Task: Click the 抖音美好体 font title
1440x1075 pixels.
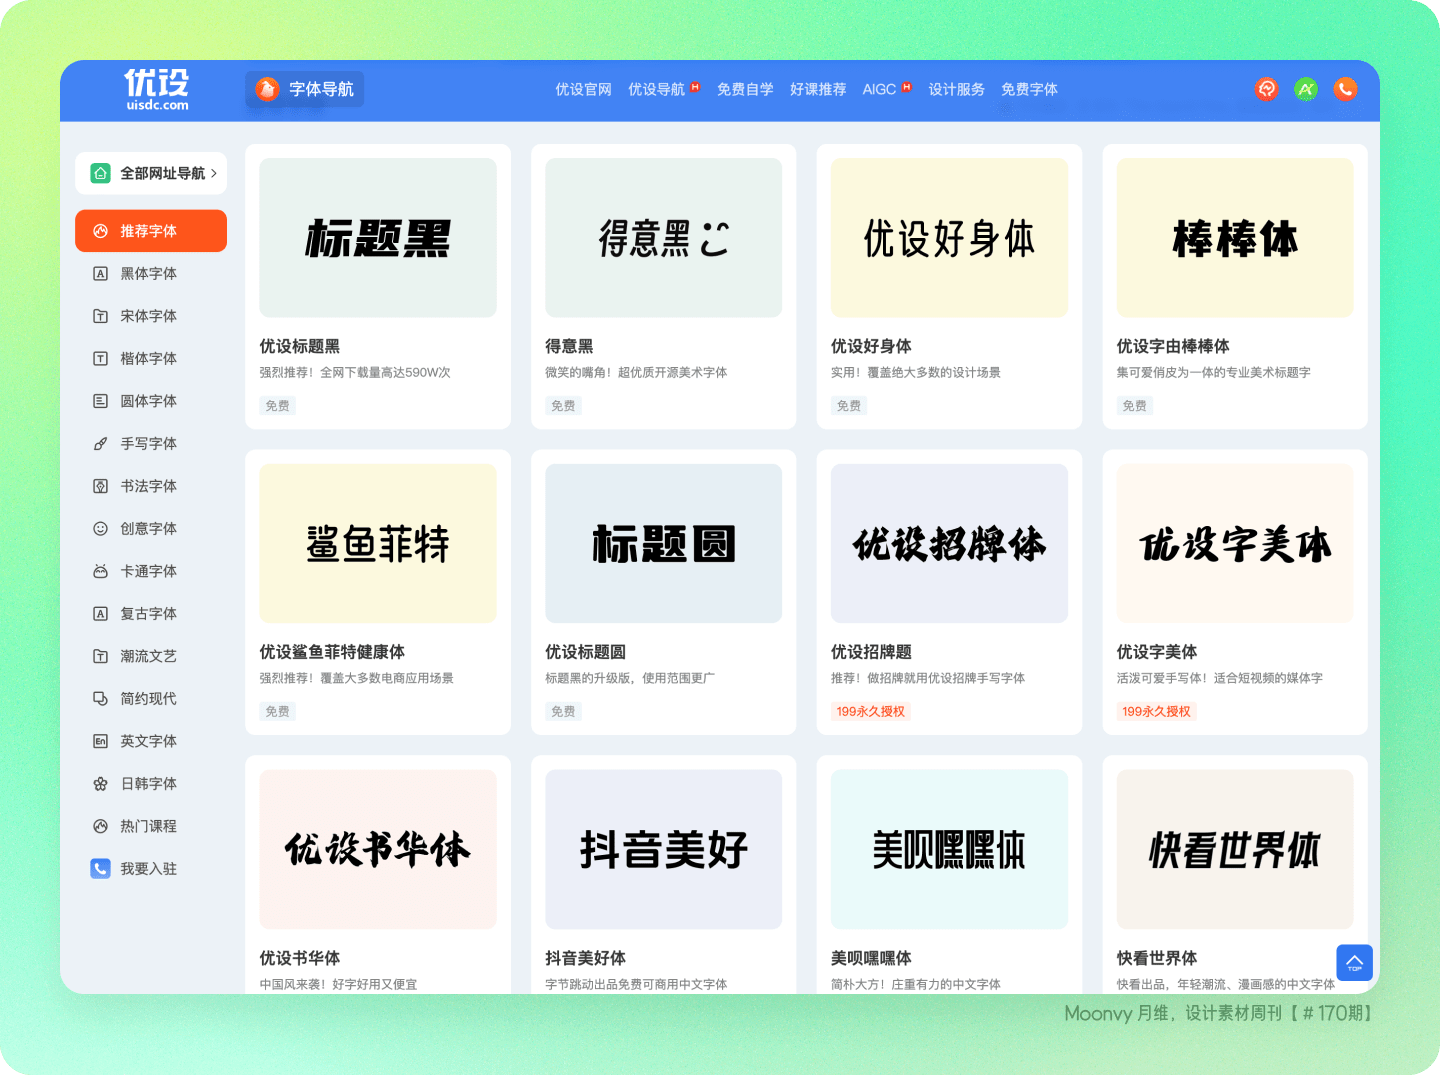Action: point(586,958)
